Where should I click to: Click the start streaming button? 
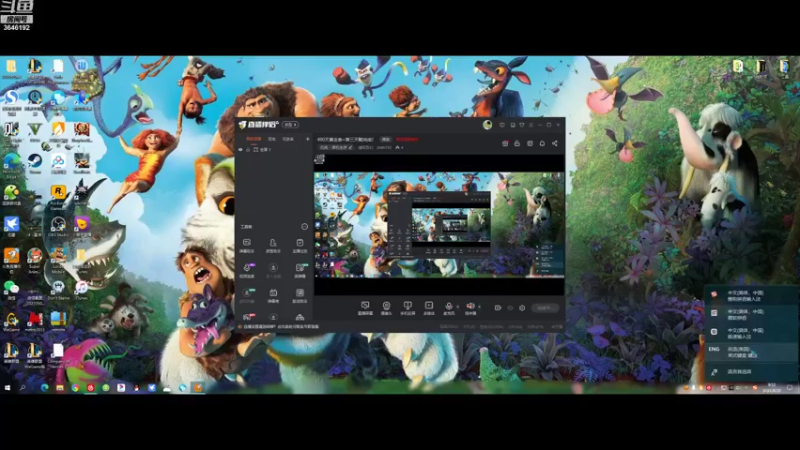[545, 308]
